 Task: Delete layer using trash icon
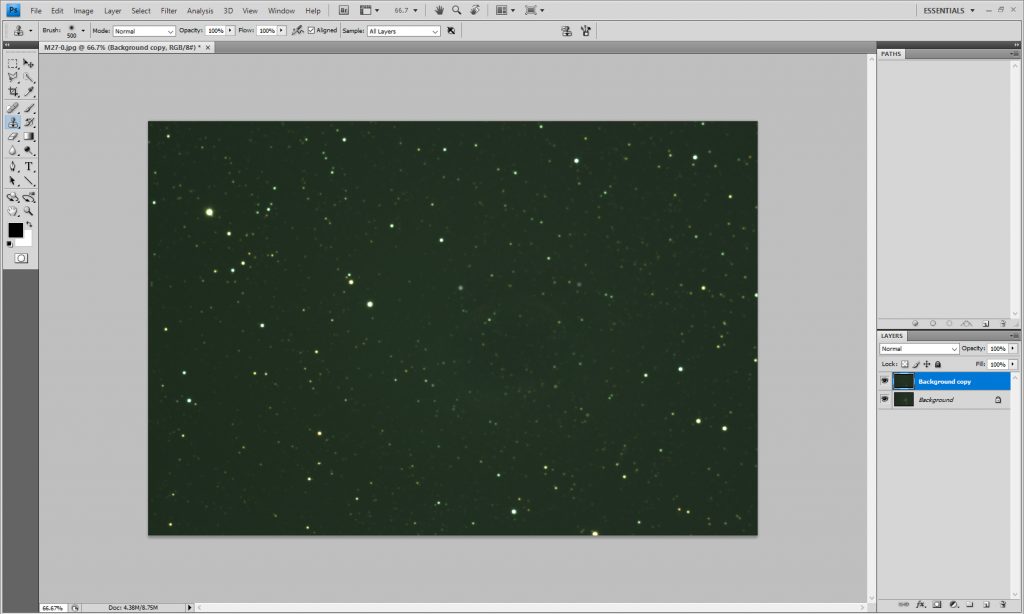[1003, 604]
